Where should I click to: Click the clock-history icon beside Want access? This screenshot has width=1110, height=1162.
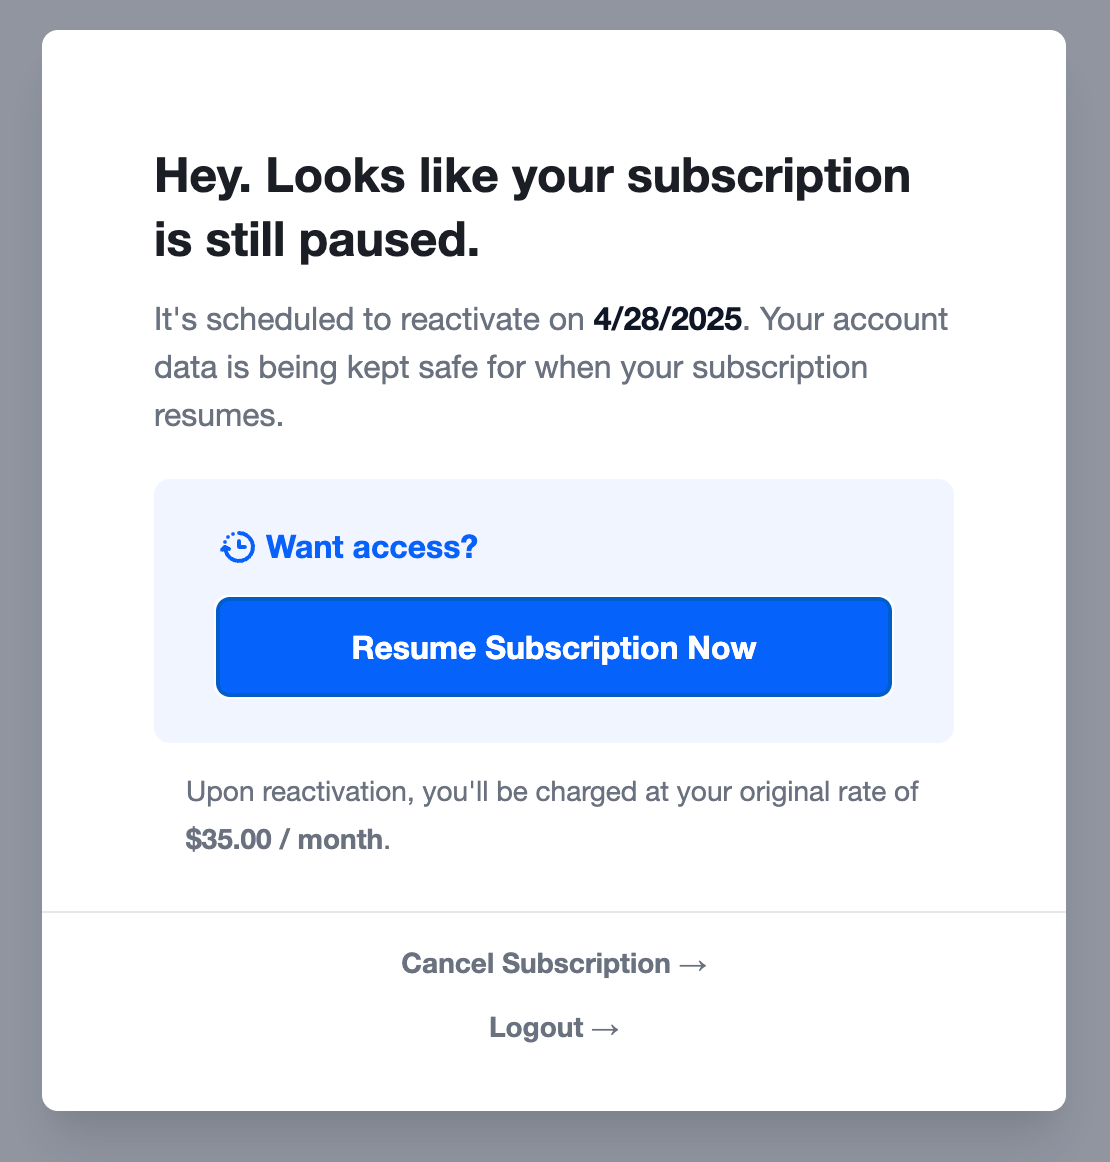pyautogui.click(x=238, y=547)
